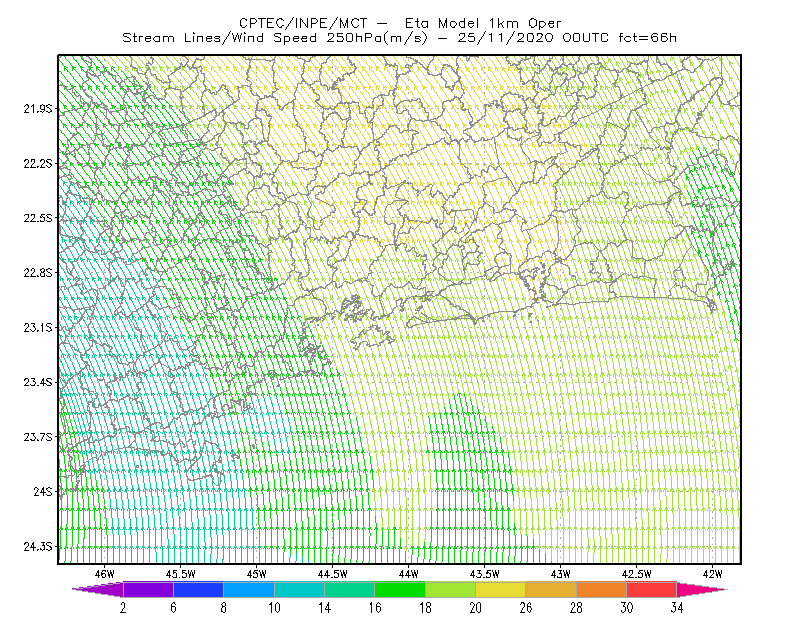The image size is (800, 618).
Task: Pick the orange swatch between 28 and 30
Action: click(602, 589)
